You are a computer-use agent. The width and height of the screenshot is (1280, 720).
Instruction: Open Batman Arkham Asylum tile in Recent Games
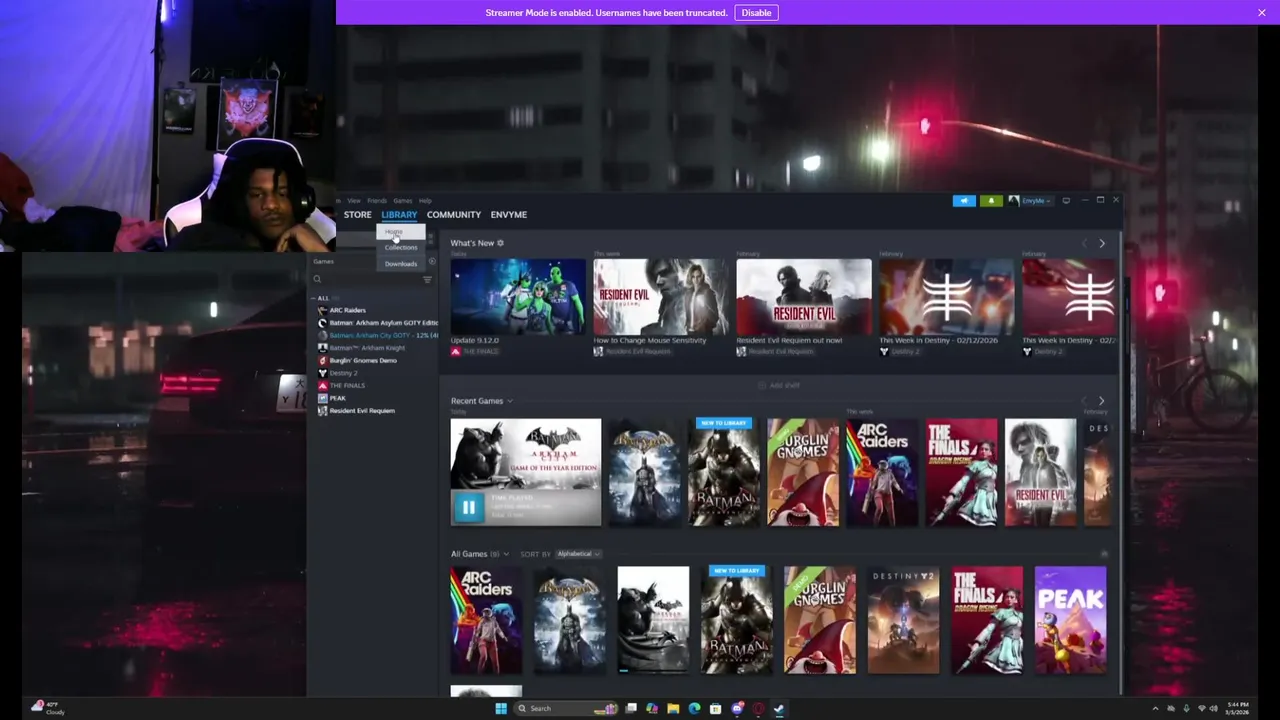pyautogui.click(x=645, y=473)
